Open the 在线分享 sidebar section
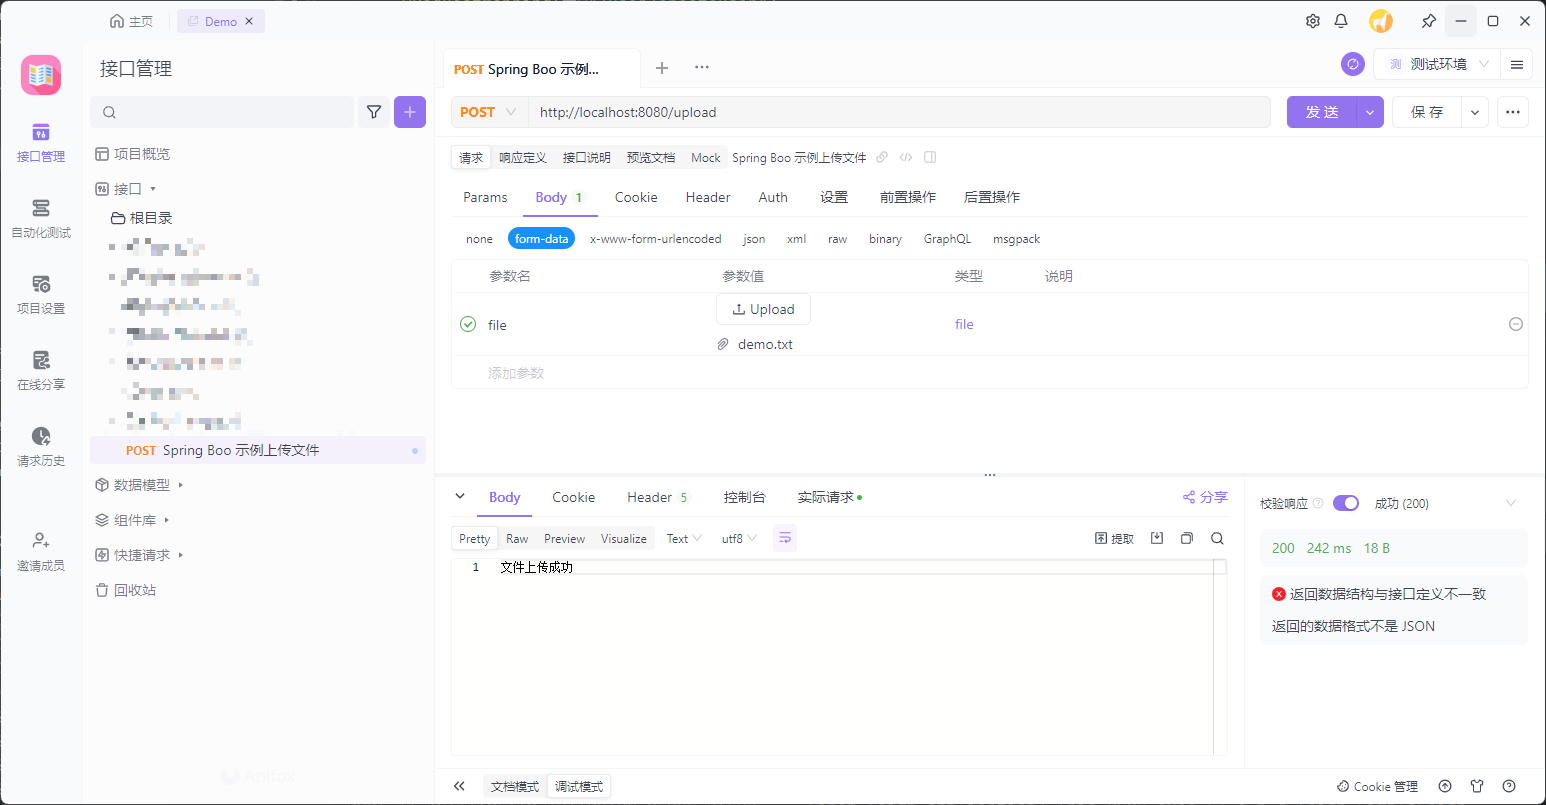The image size is (1546, 805). click(x=41, y=371)
